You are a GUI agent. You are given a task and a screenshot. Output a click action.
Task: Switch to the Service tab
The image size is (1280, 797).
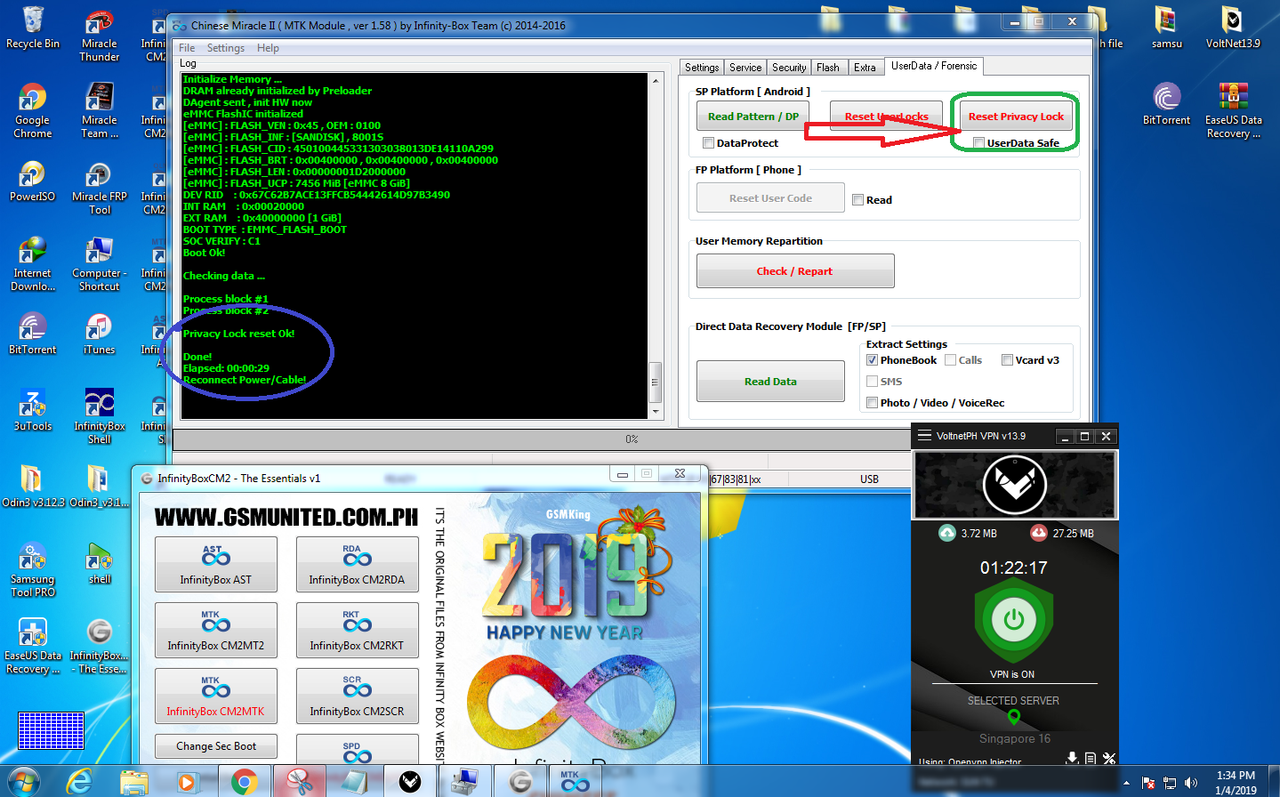coord(745,67)
